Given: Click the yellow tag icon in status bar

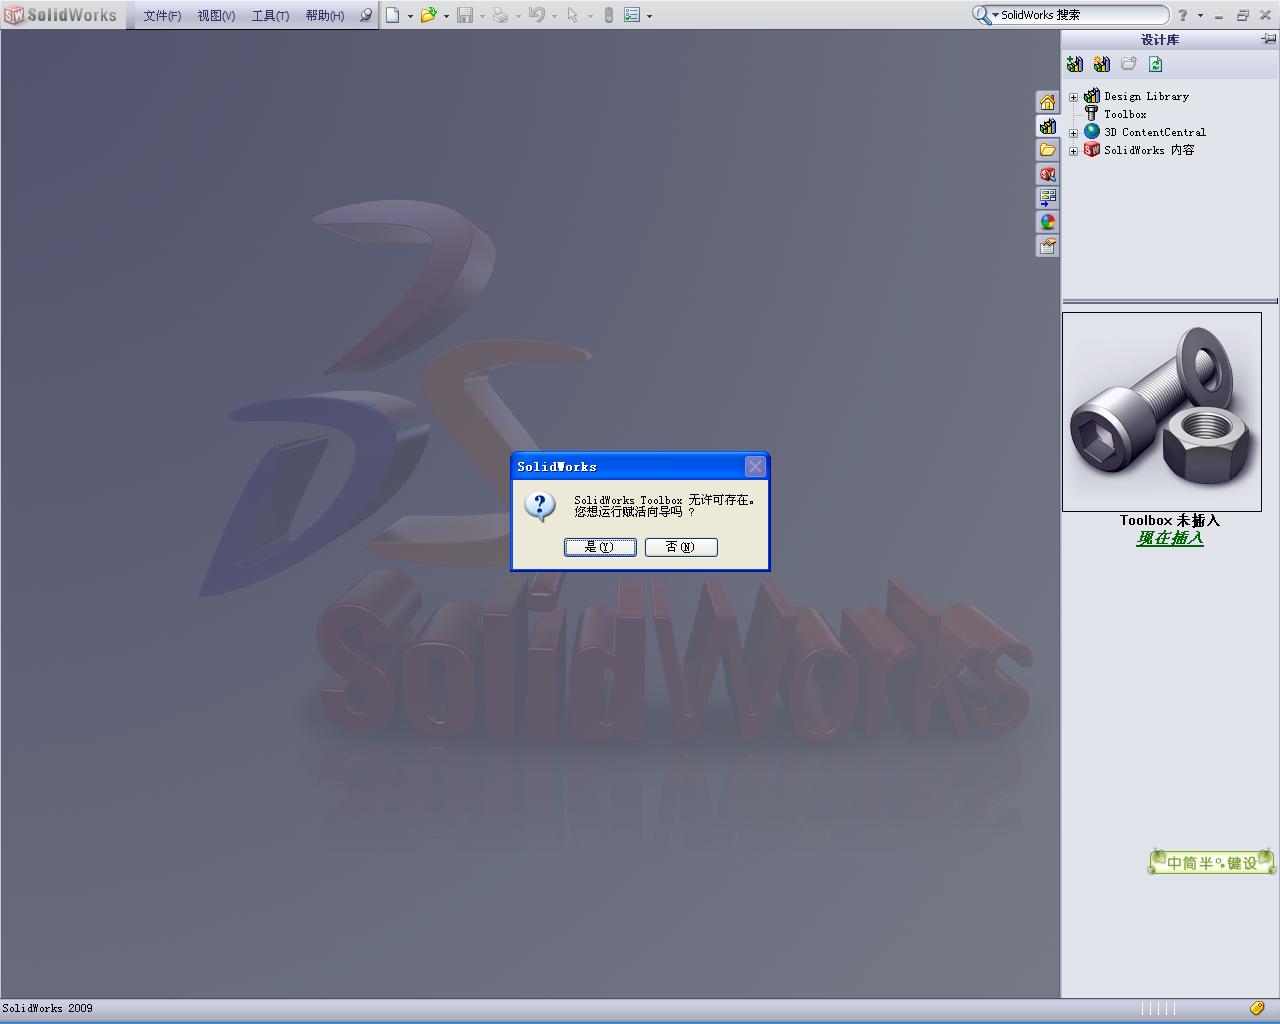Looking at the screenshot, I should pyautogui.click(x=1257, y=1008).
